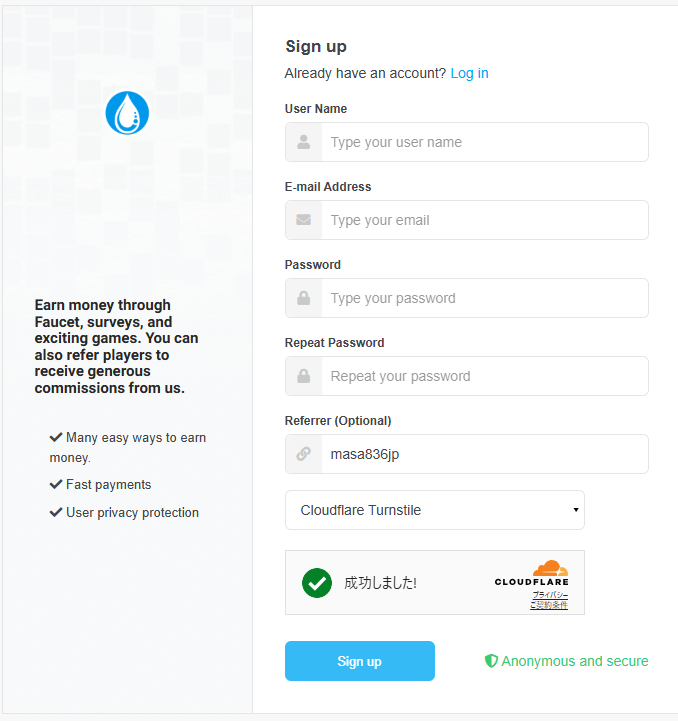Viewport: 678px width, 721px height.
Task: Click the Cloudflare cloud logo
Action: point(549,568)
